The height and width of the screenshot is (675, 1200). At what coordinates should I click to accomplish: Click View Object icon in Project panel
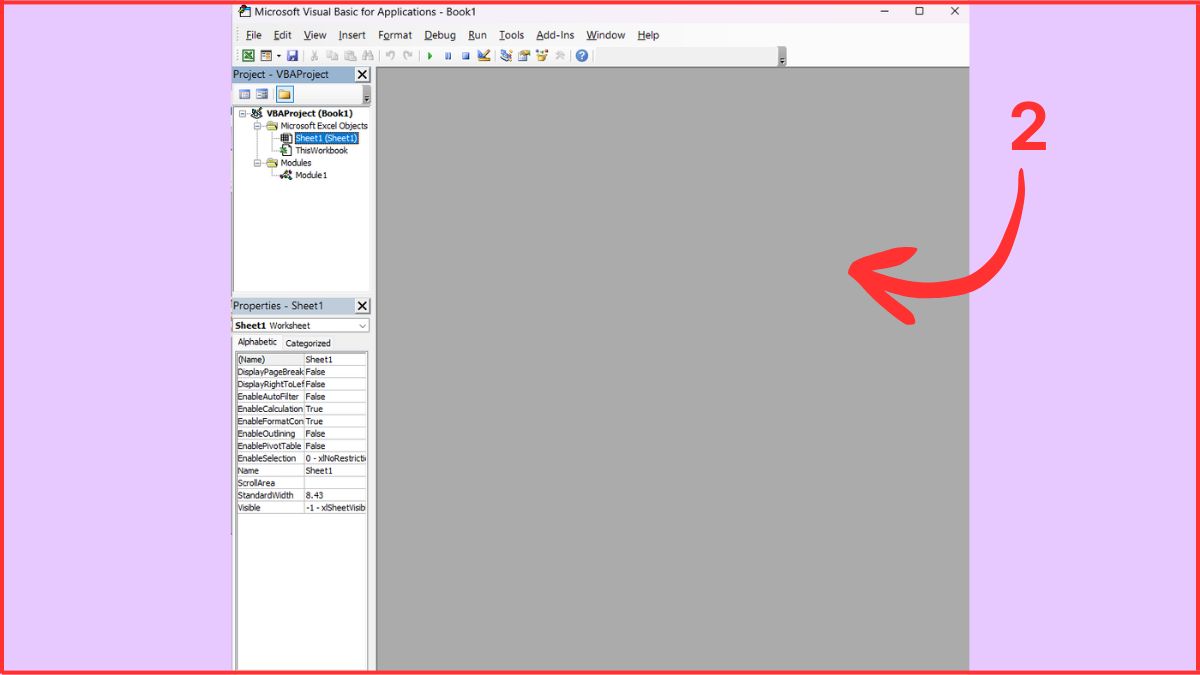262,94
